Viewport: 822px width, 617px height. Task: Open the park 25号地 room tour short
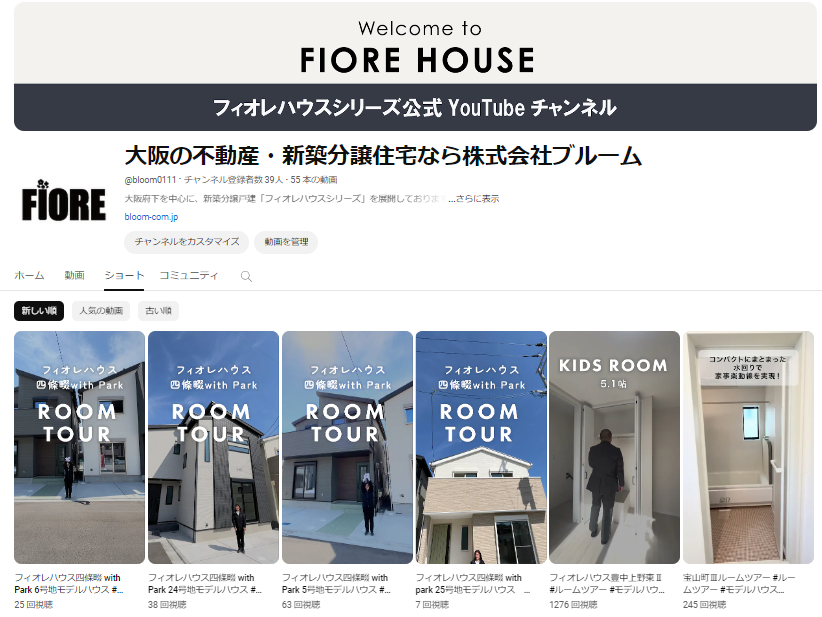(481, 447)
